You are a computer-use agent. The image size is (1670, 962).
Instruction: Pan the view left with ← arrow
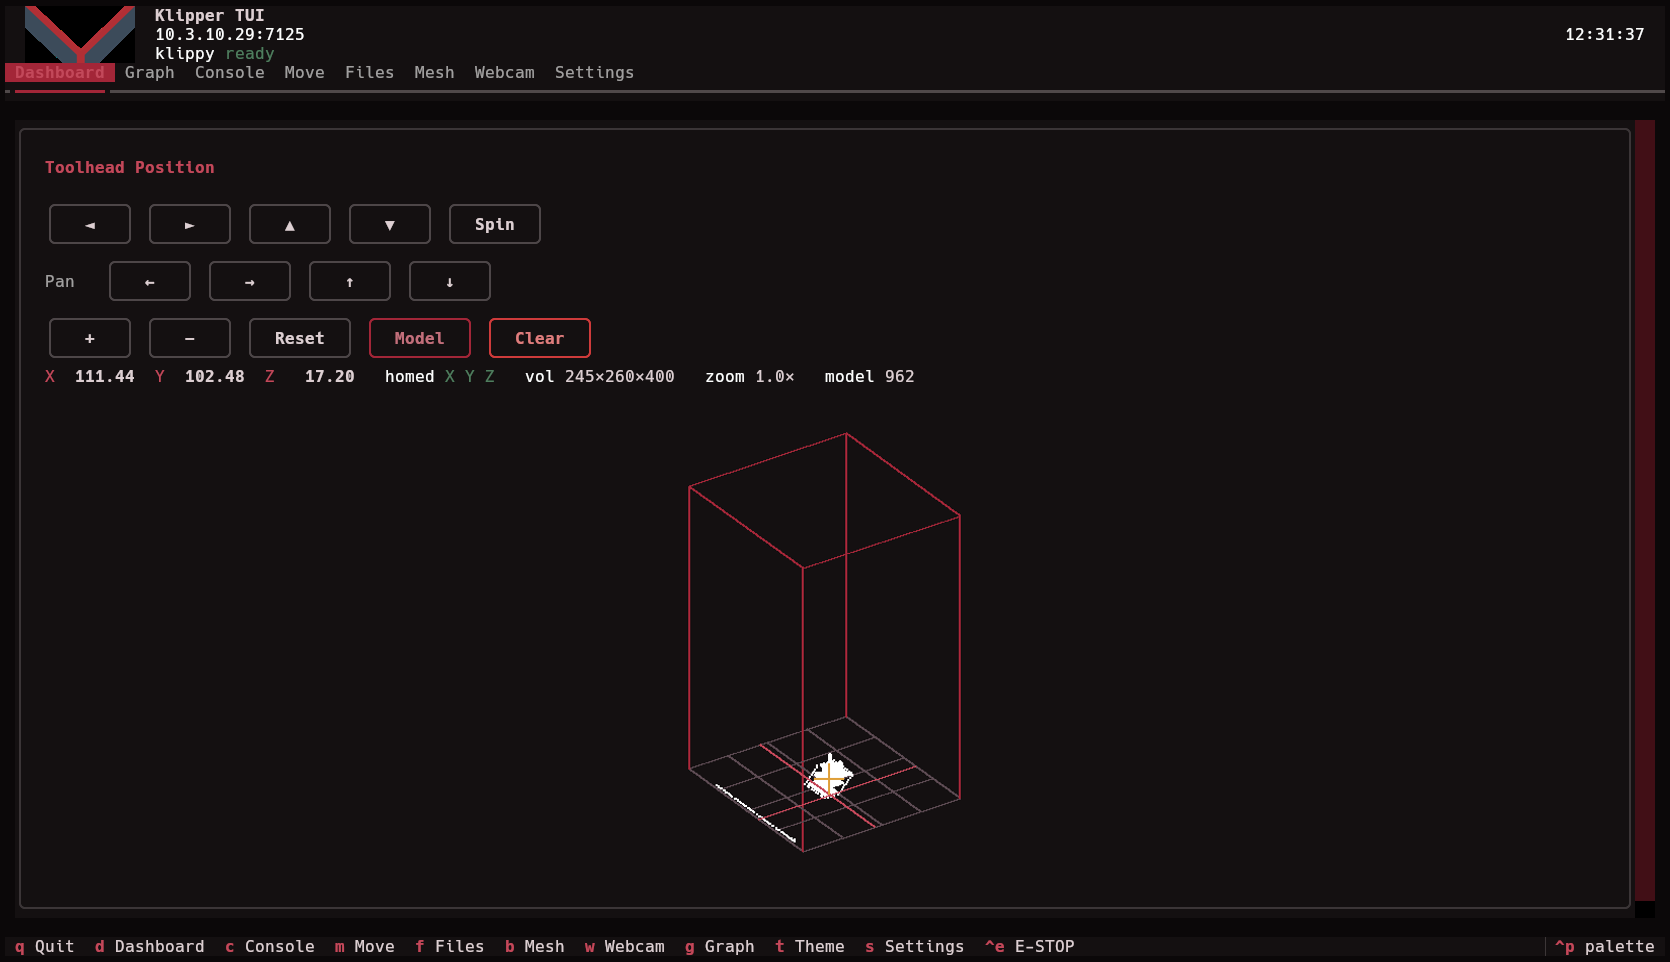coord(150,281)
